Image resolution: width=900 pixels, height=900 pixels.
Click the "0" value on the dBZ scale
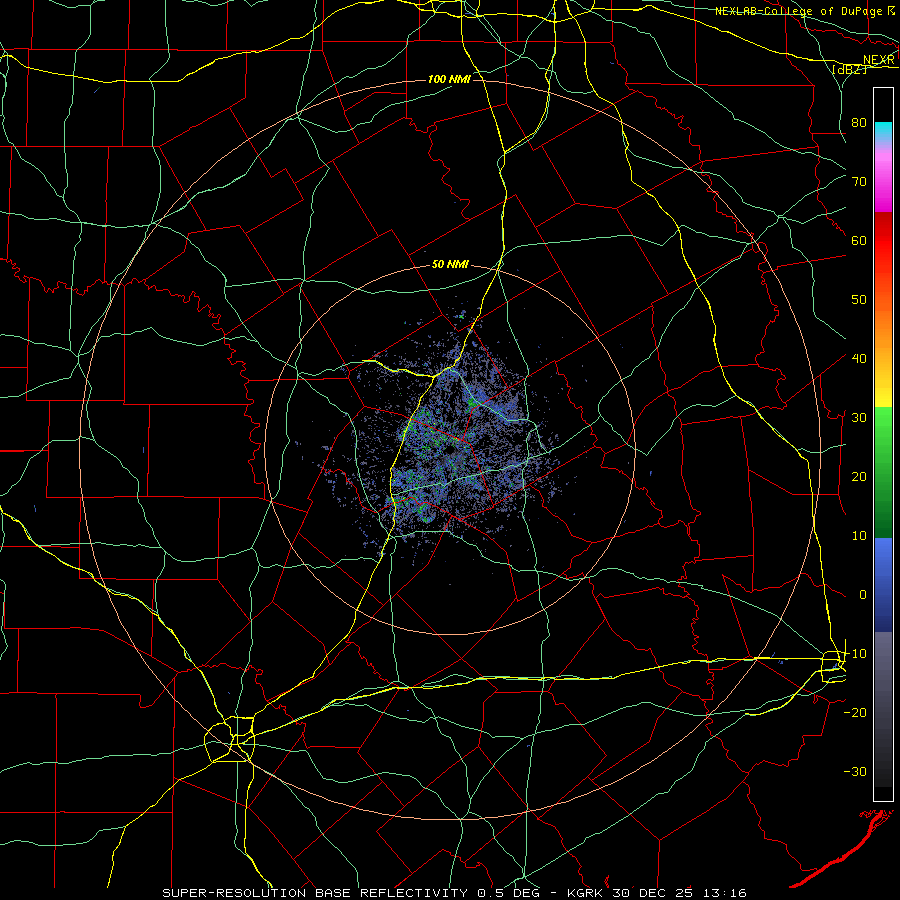[863, 595]
